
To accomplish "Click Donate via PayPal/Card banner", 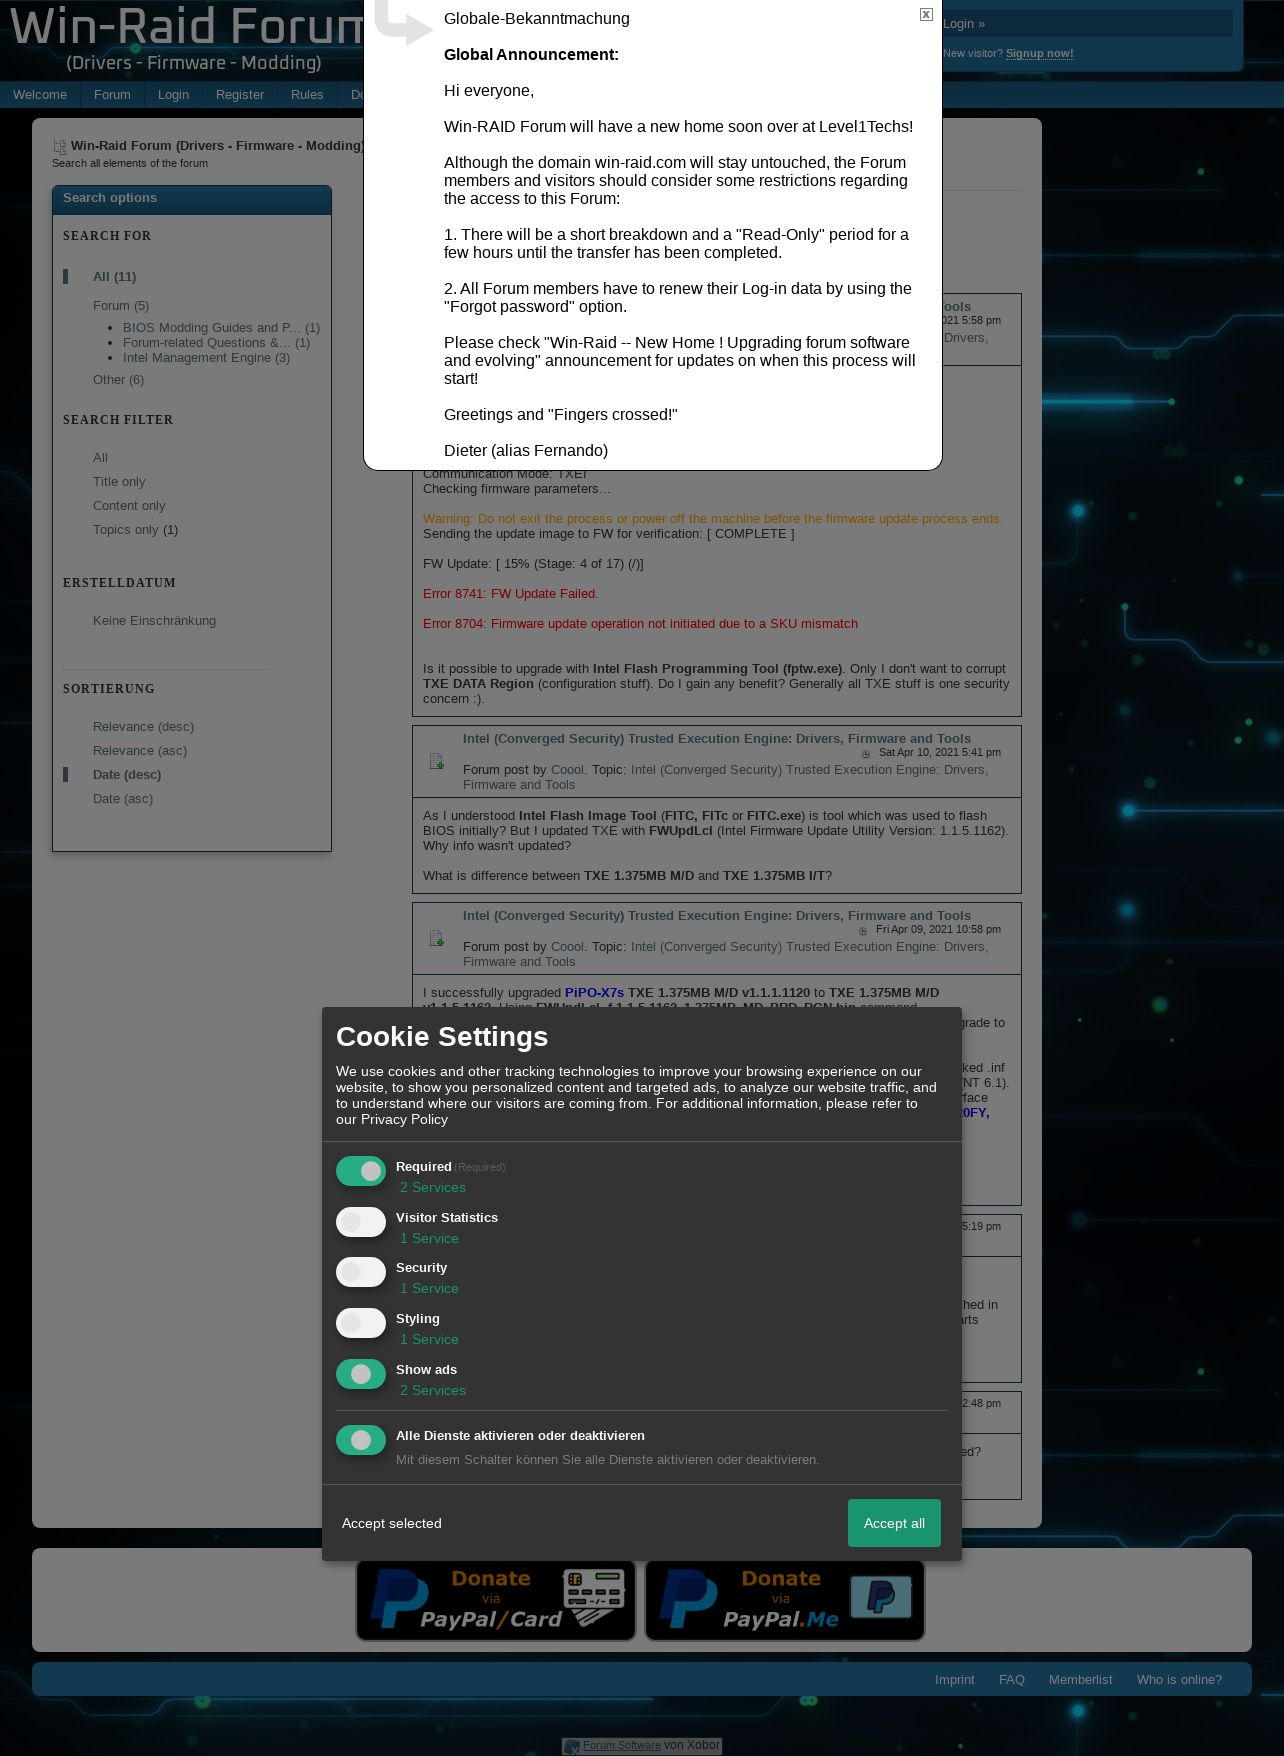I will click(x=496, y=1600).
